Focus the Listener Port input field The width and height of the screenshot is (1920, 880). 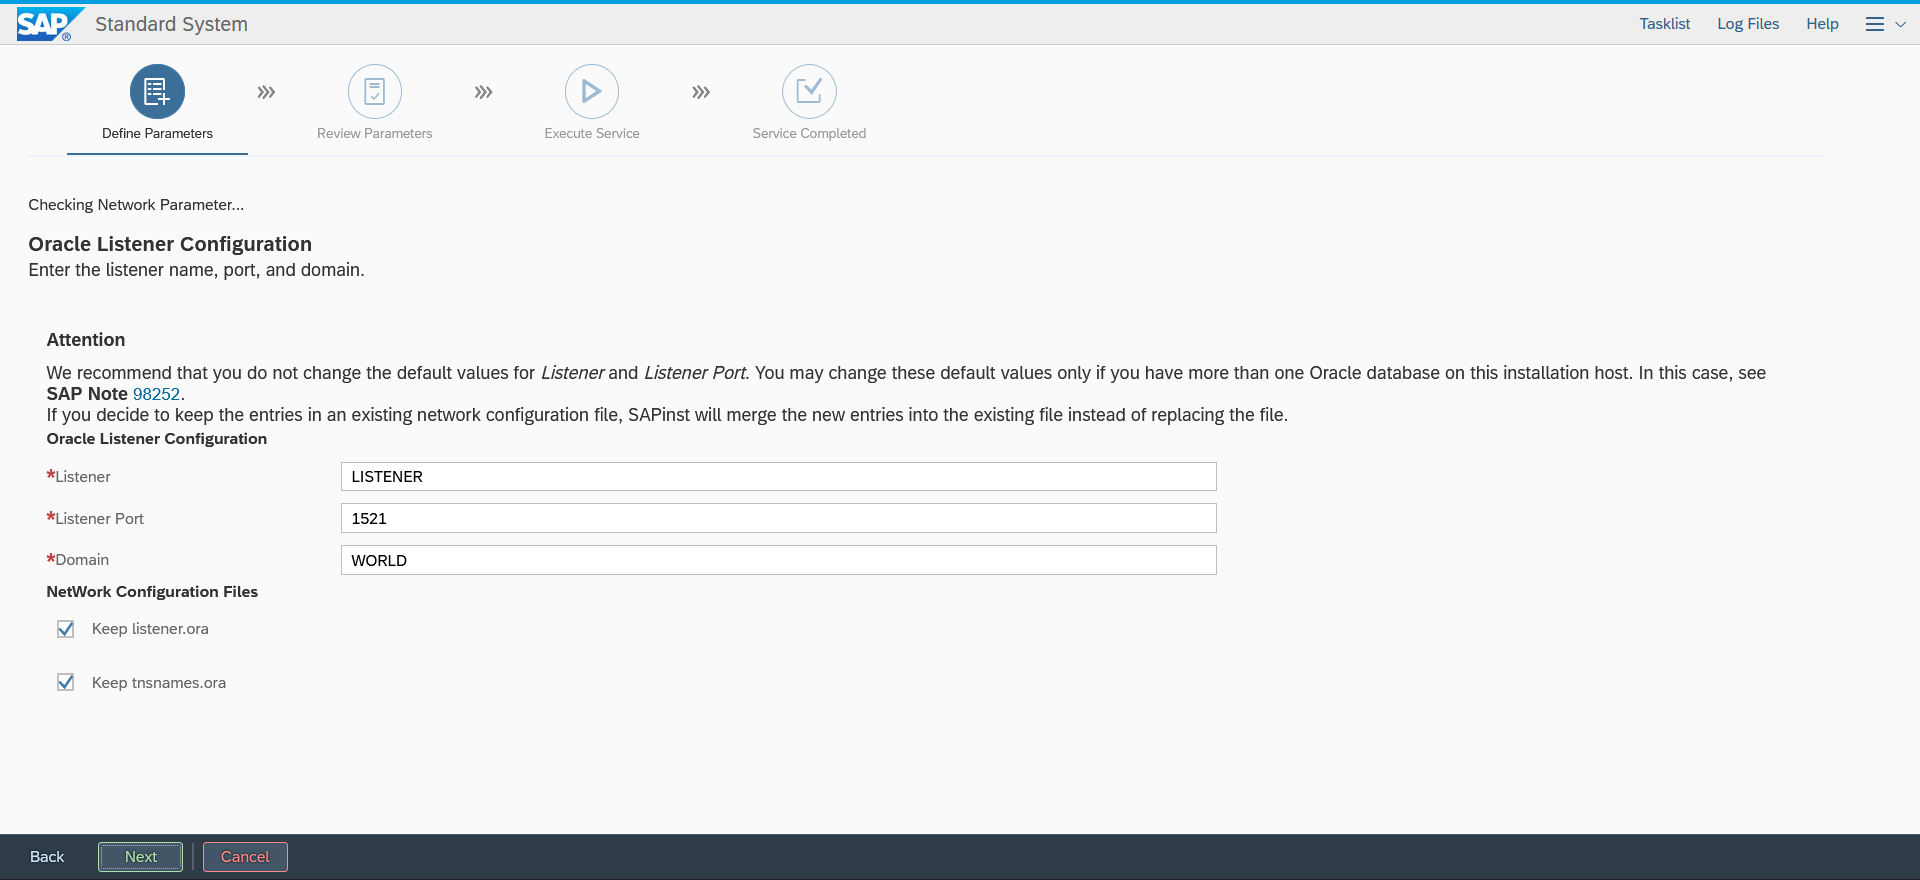[x=778, y=518]
